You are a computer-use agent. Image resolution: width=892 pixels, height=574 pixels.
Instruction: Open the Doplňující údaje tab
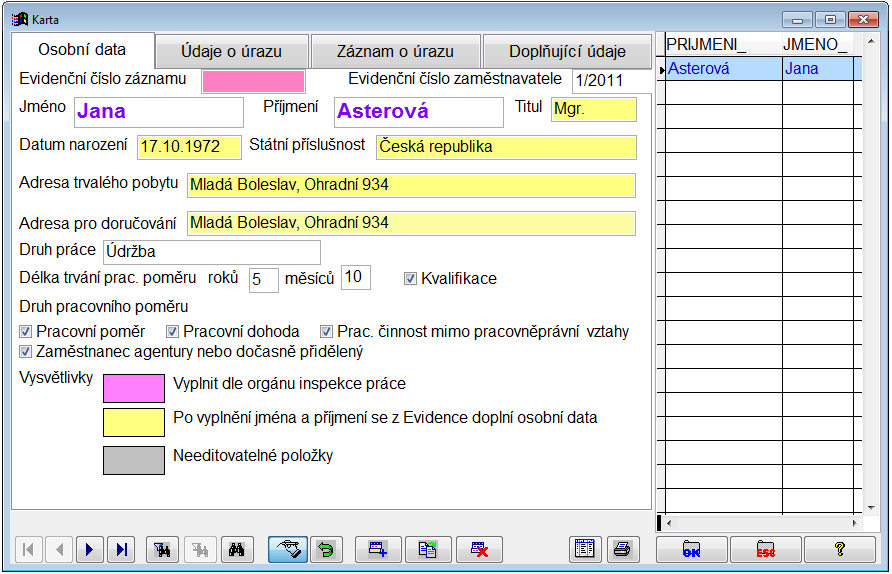pyautogui.click(x=567, y=52)
